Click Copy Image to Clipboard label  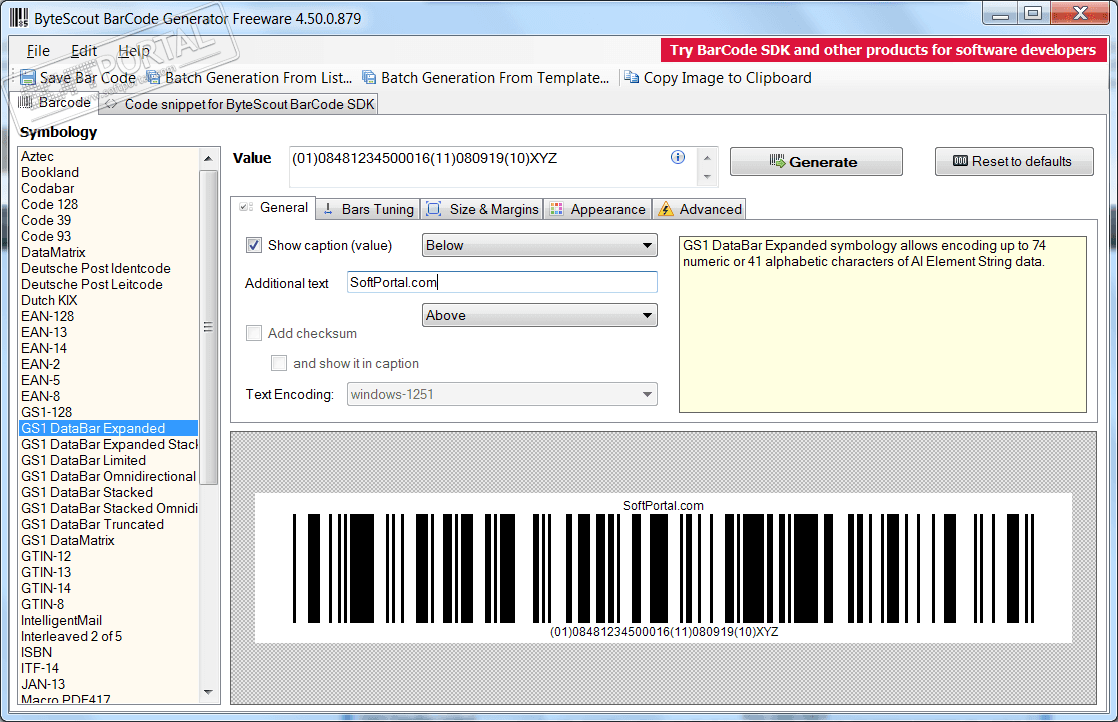[x=727, y=78]
